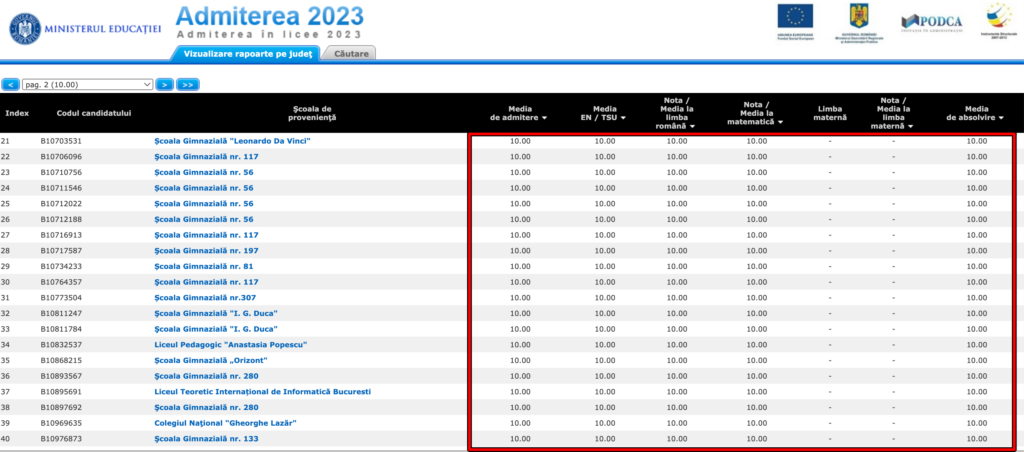The height and width of the screenshot is (452, 1024).
Task: Click the European Union flag logo
Action: [x=795, y=18]
